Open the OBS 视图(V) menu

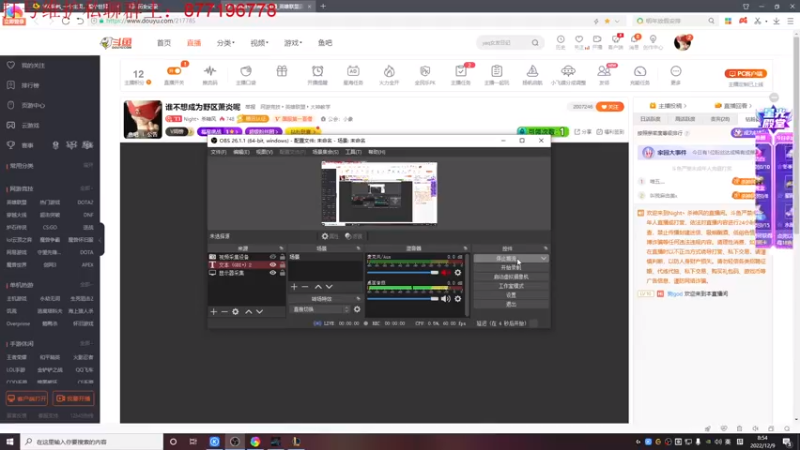point(264,152)
